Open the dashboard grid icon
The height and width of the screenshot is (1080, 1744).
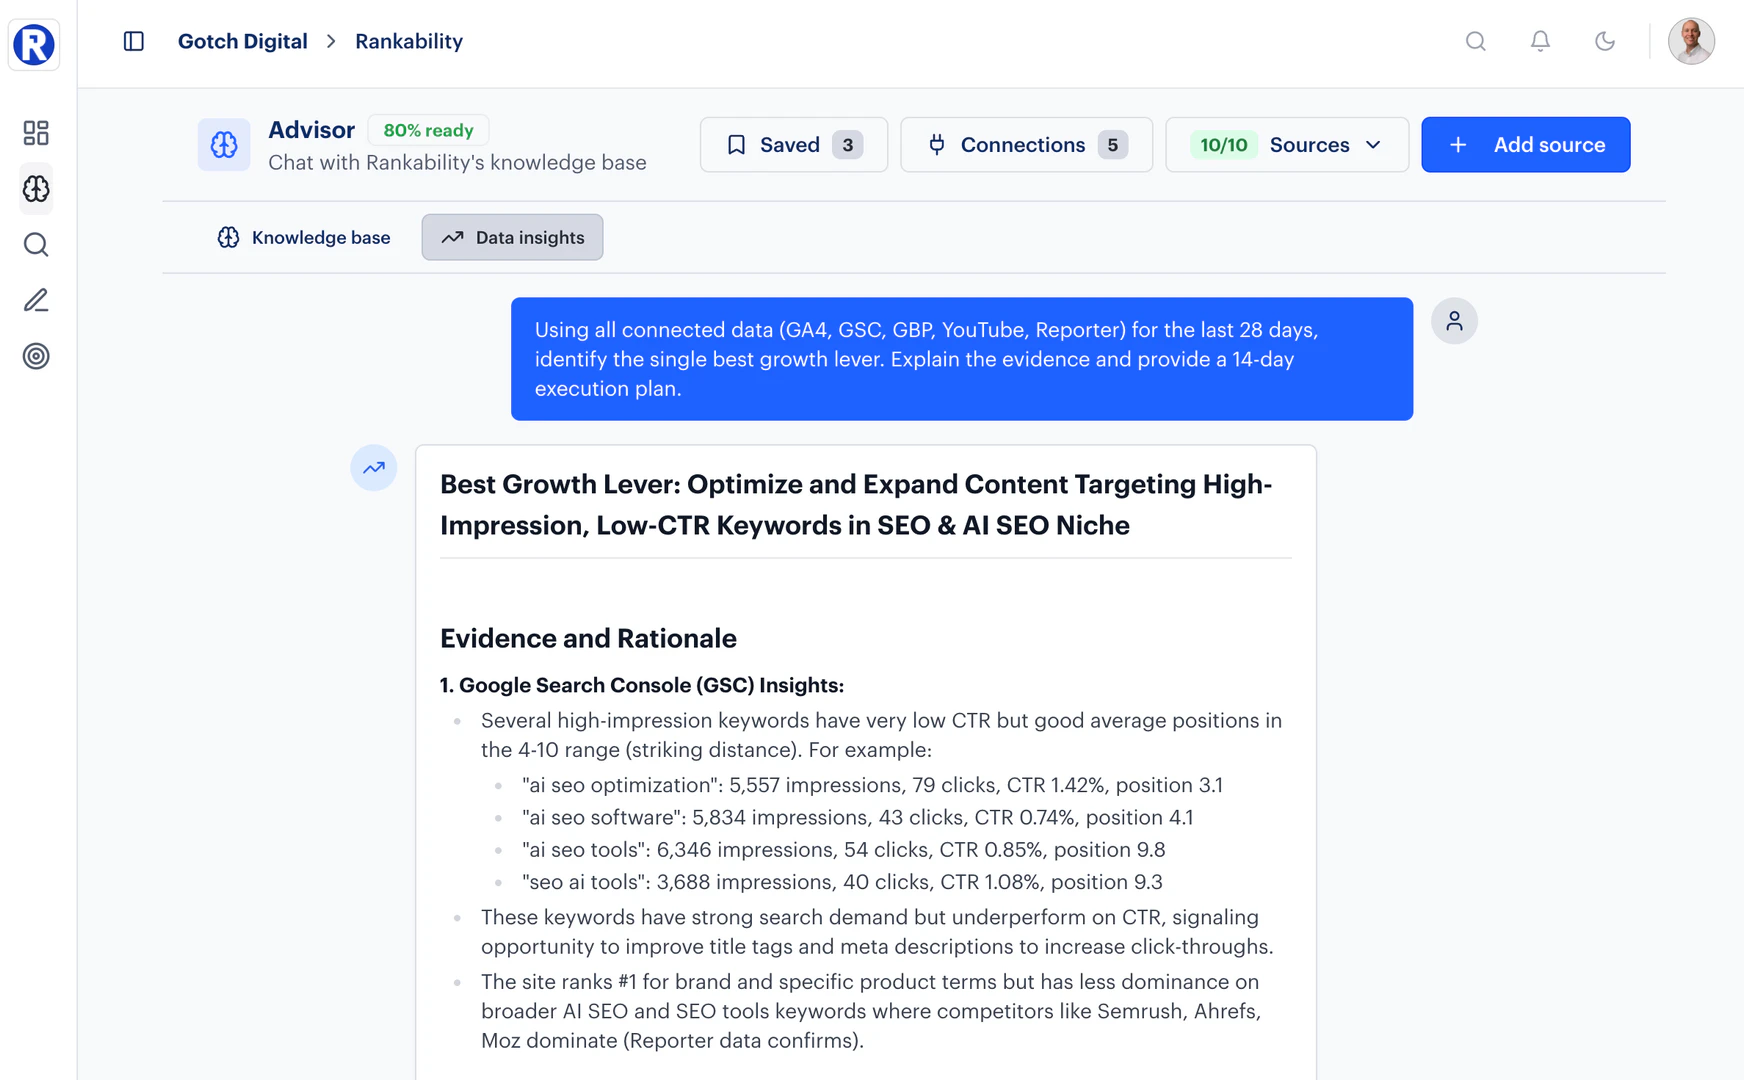coord(36,133)
